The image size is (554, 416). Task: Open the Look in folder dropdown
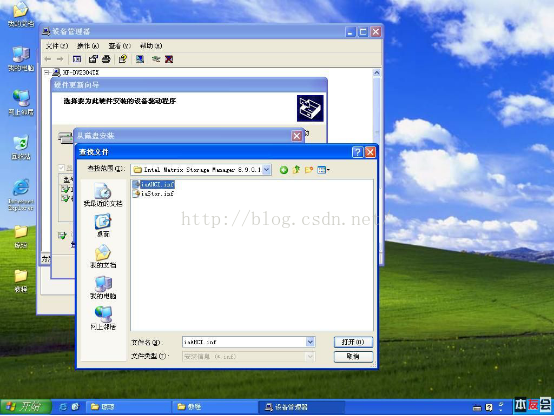click(267, 170)
